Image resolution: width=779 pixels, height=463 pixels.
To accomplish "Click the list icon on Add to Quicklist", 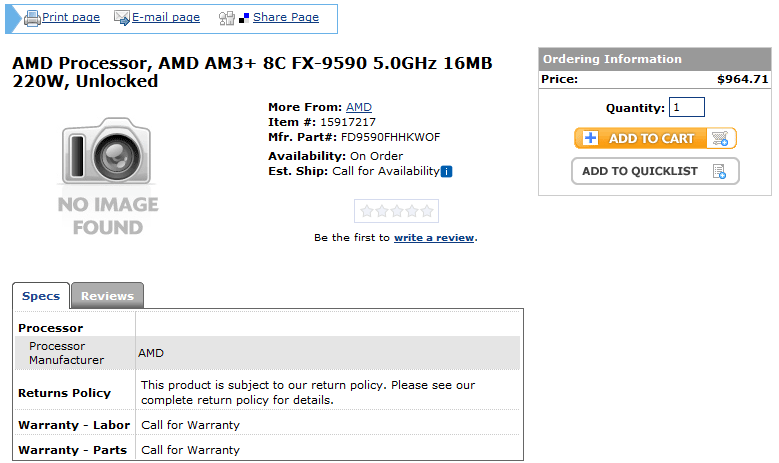I will coord(720,171).
